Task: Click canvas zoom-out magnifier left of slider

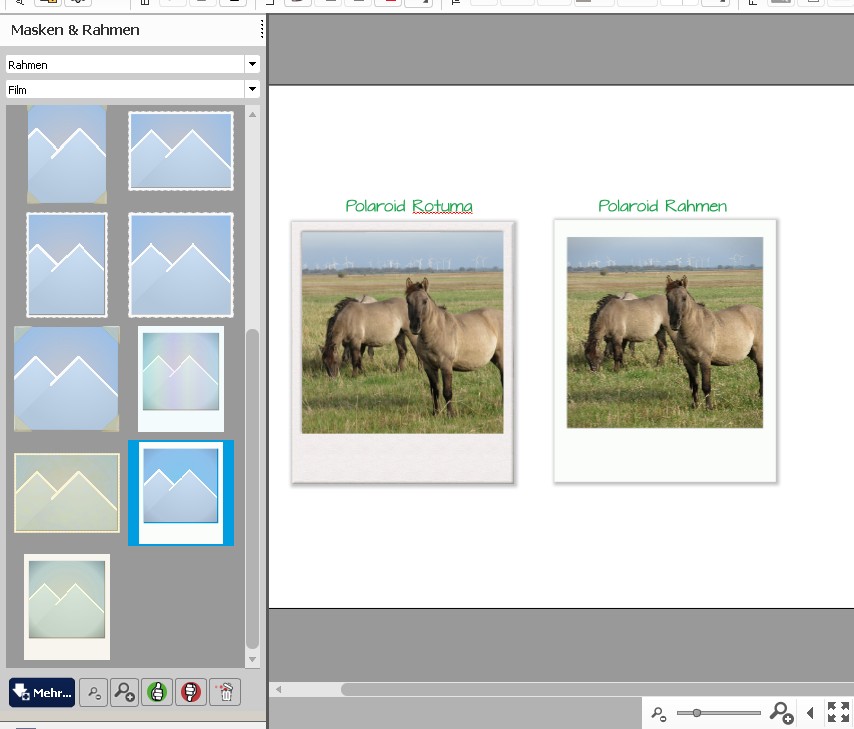Action: [658, 714]
